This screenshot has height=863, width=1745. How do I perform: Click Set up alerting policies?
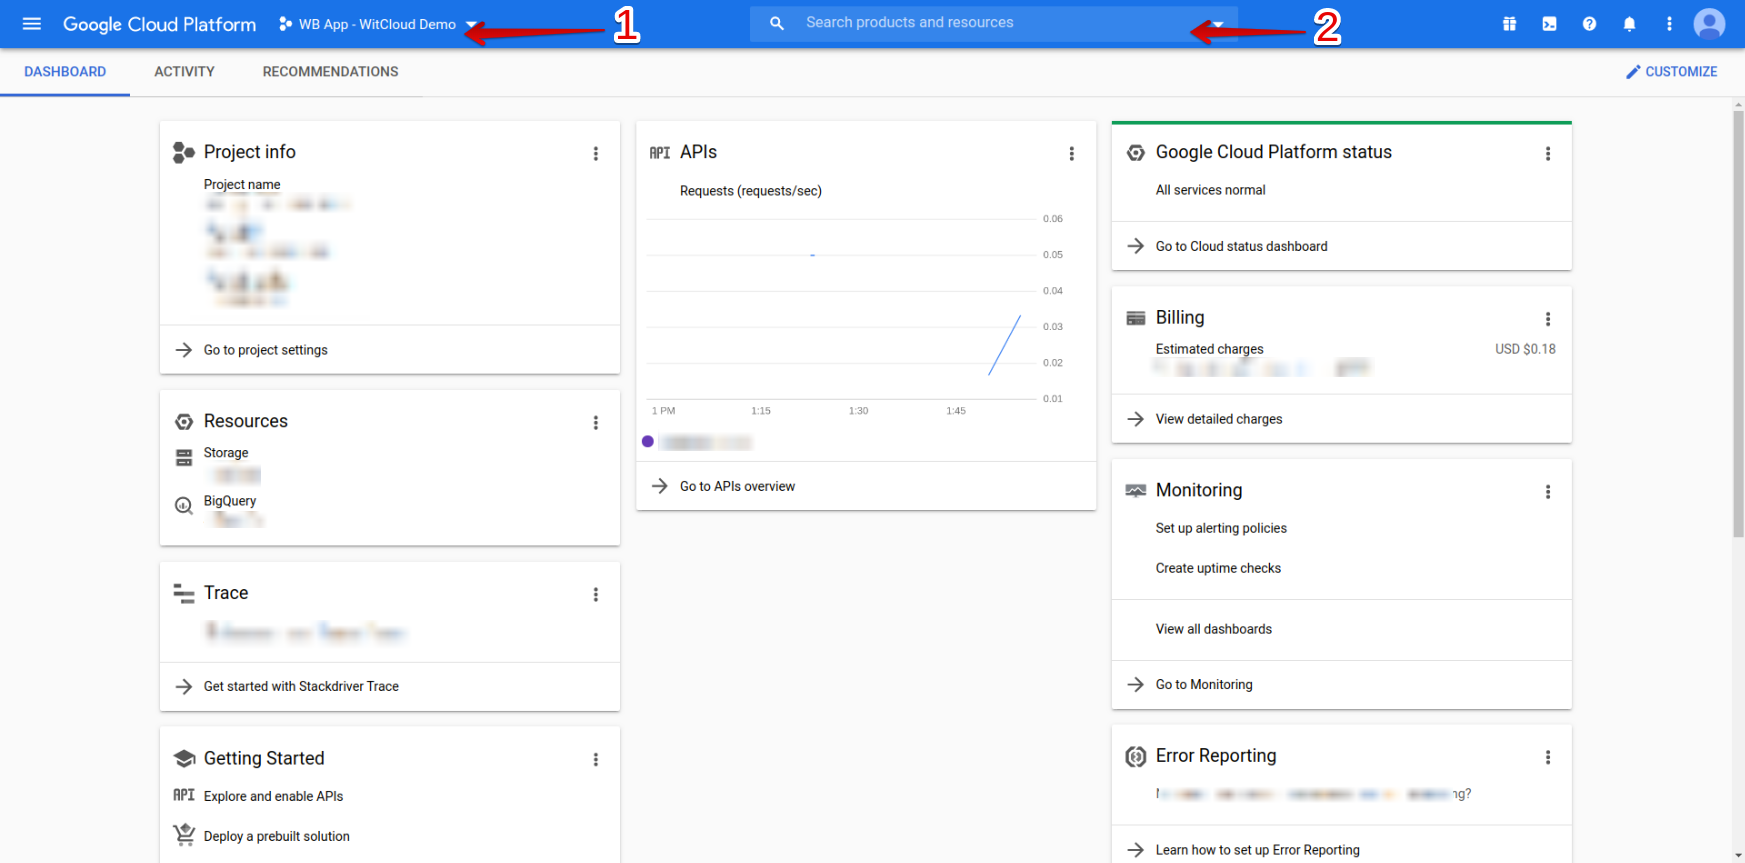coord(1221,528)
